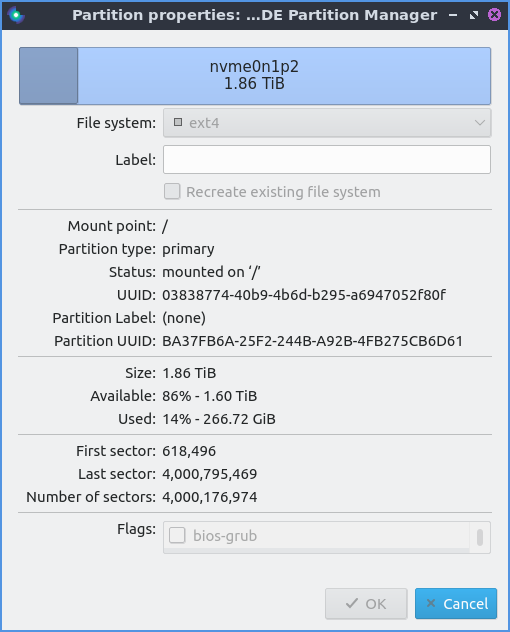
Task: Click the checkmark icon on OK button
Action: click(x=352, y=603)
